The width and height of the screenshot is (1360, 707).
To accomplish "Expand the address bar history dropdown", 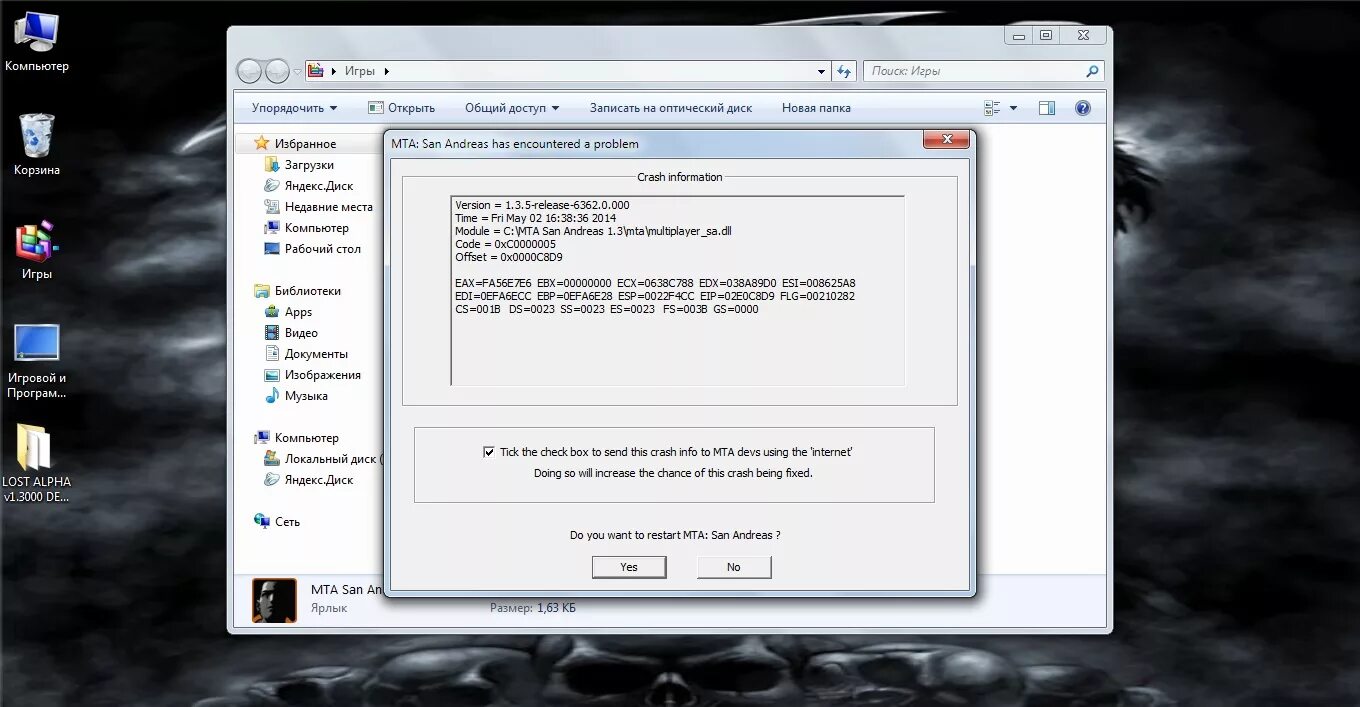I will (x=821, y=71).
